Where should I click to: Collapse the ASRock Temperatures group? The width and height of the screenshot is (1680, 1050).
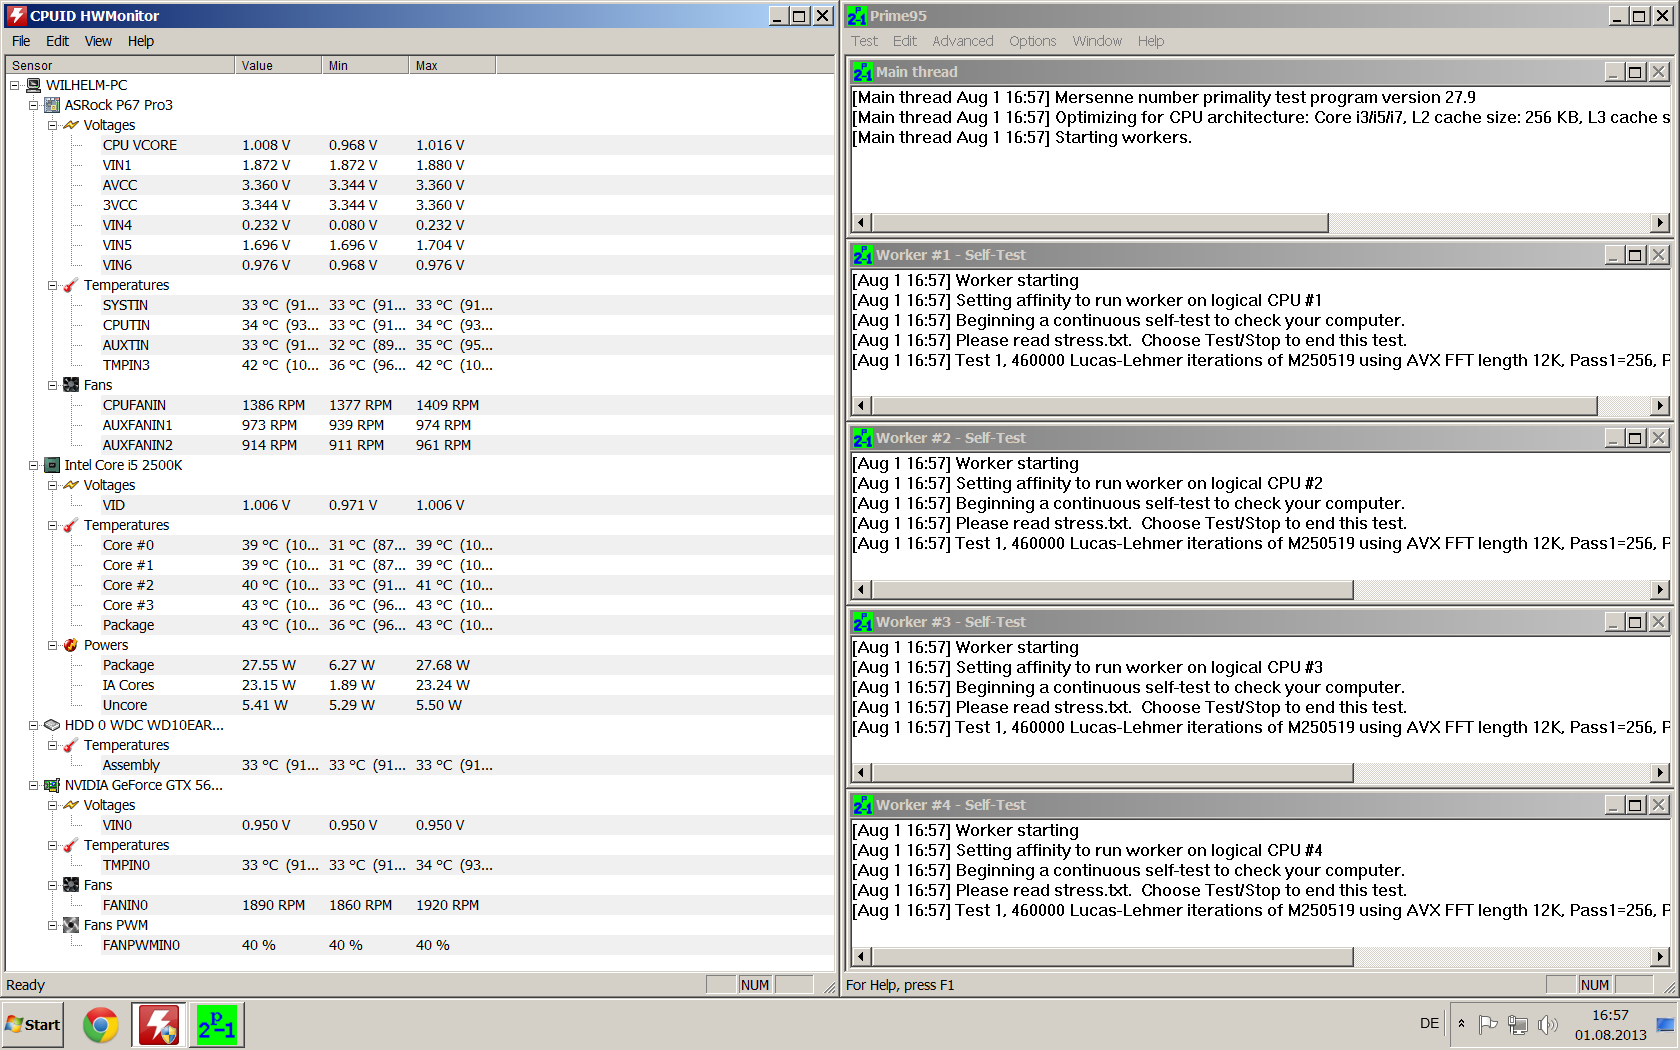pos(52,285)
